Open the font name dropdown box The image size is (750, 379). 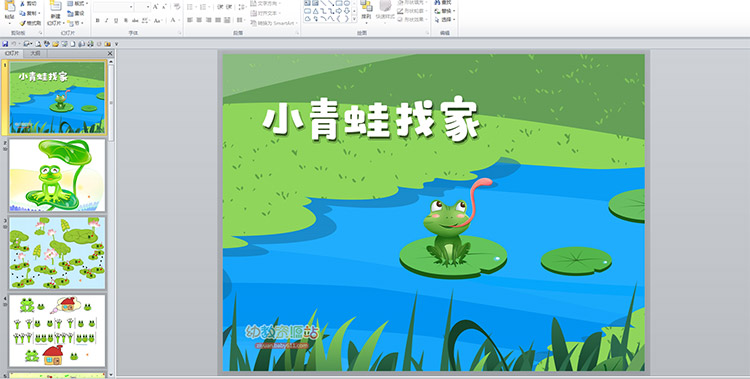coord(114,7)
